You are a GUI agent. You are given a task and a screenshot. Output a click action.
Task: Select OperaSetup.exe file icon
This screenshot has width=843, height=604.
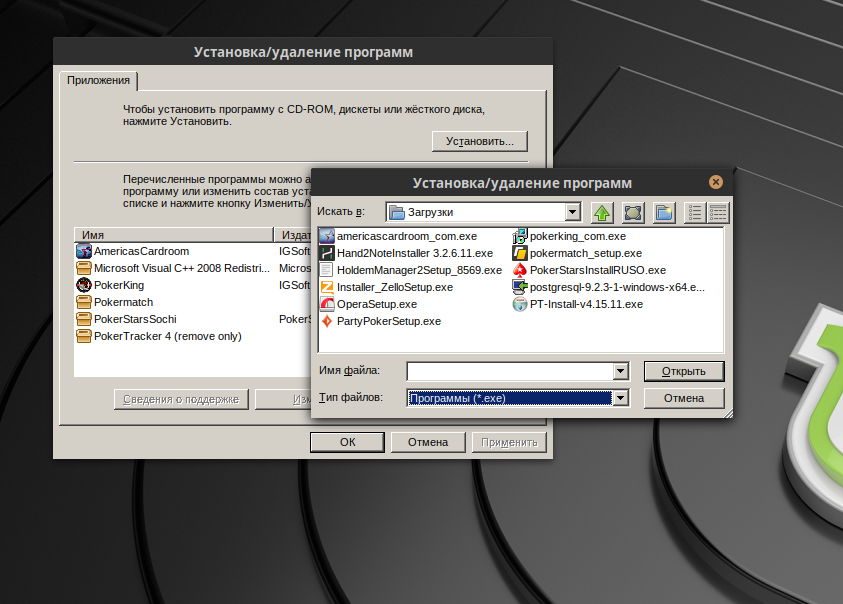tap(327, 304)
